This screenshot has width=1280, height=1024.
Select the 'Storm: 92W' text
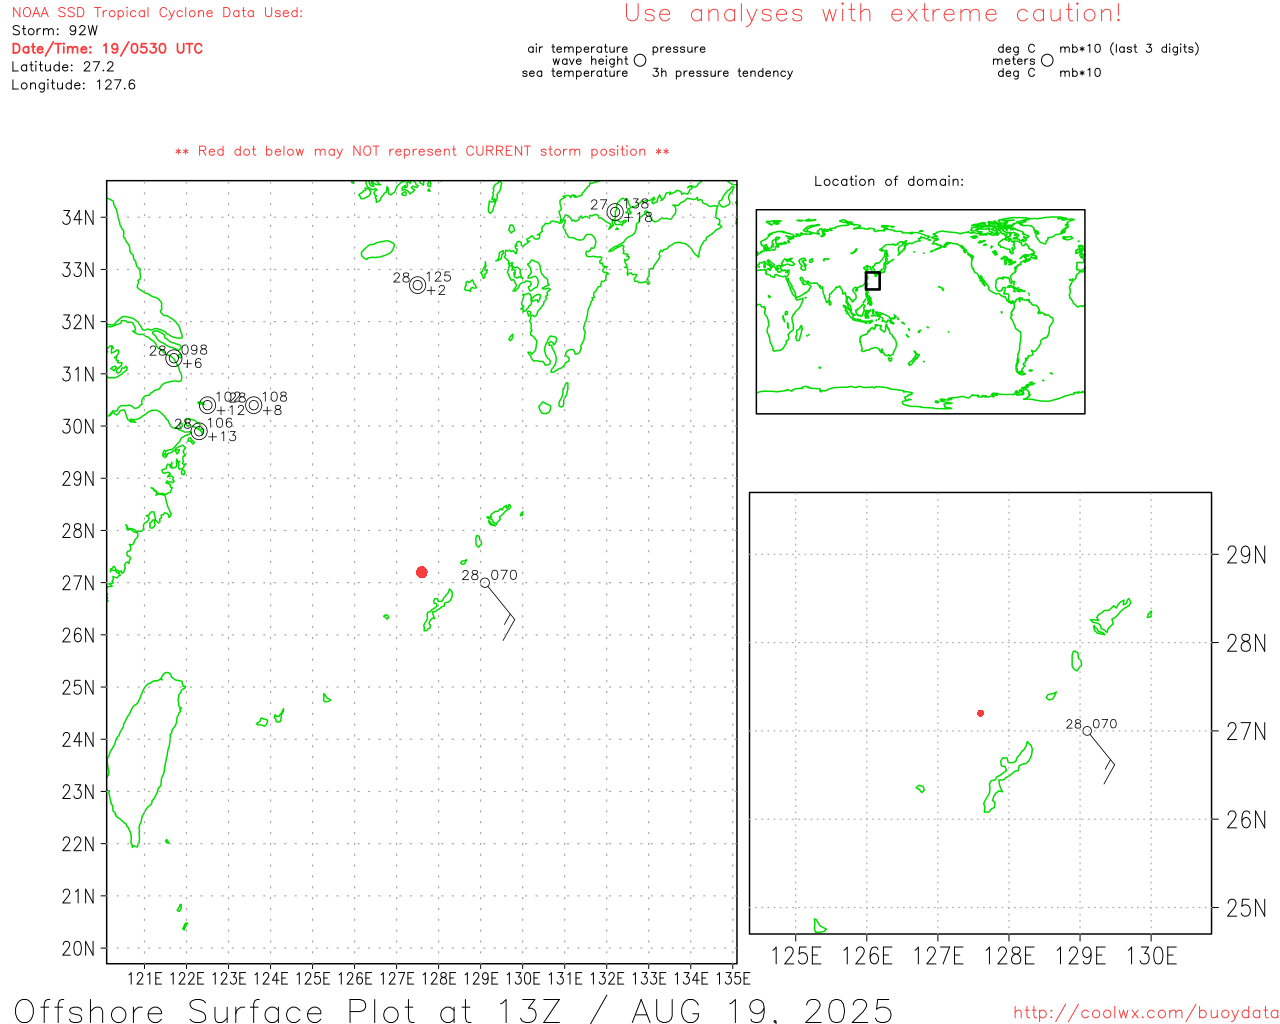click(x=55, y=31)
